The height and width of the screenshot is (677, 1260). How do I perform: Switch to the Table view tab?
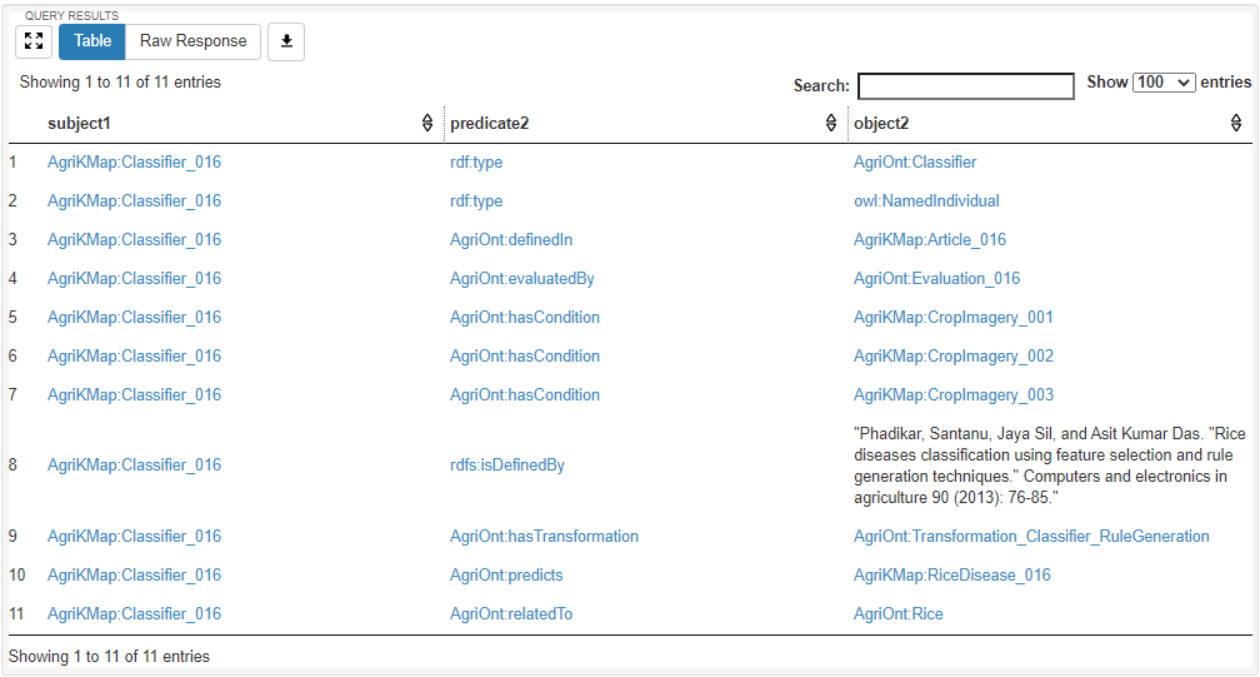tap(92, 41)
